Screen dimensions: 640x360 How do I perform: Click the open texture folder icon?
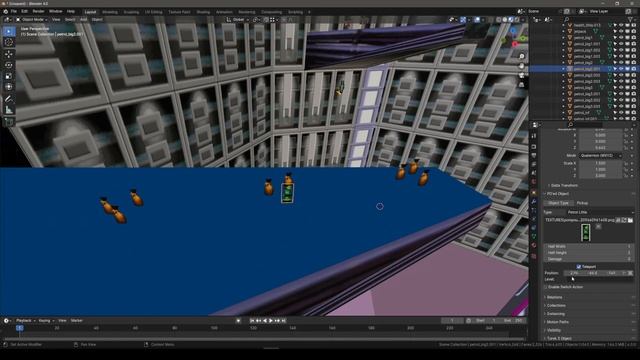630,220
